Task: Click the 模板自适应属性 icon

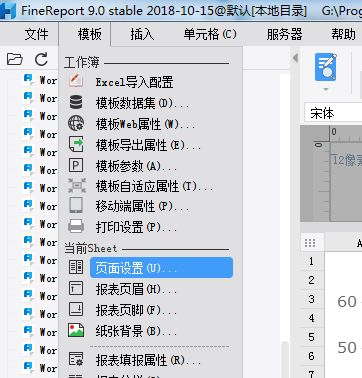Action: tap(77, 185)
